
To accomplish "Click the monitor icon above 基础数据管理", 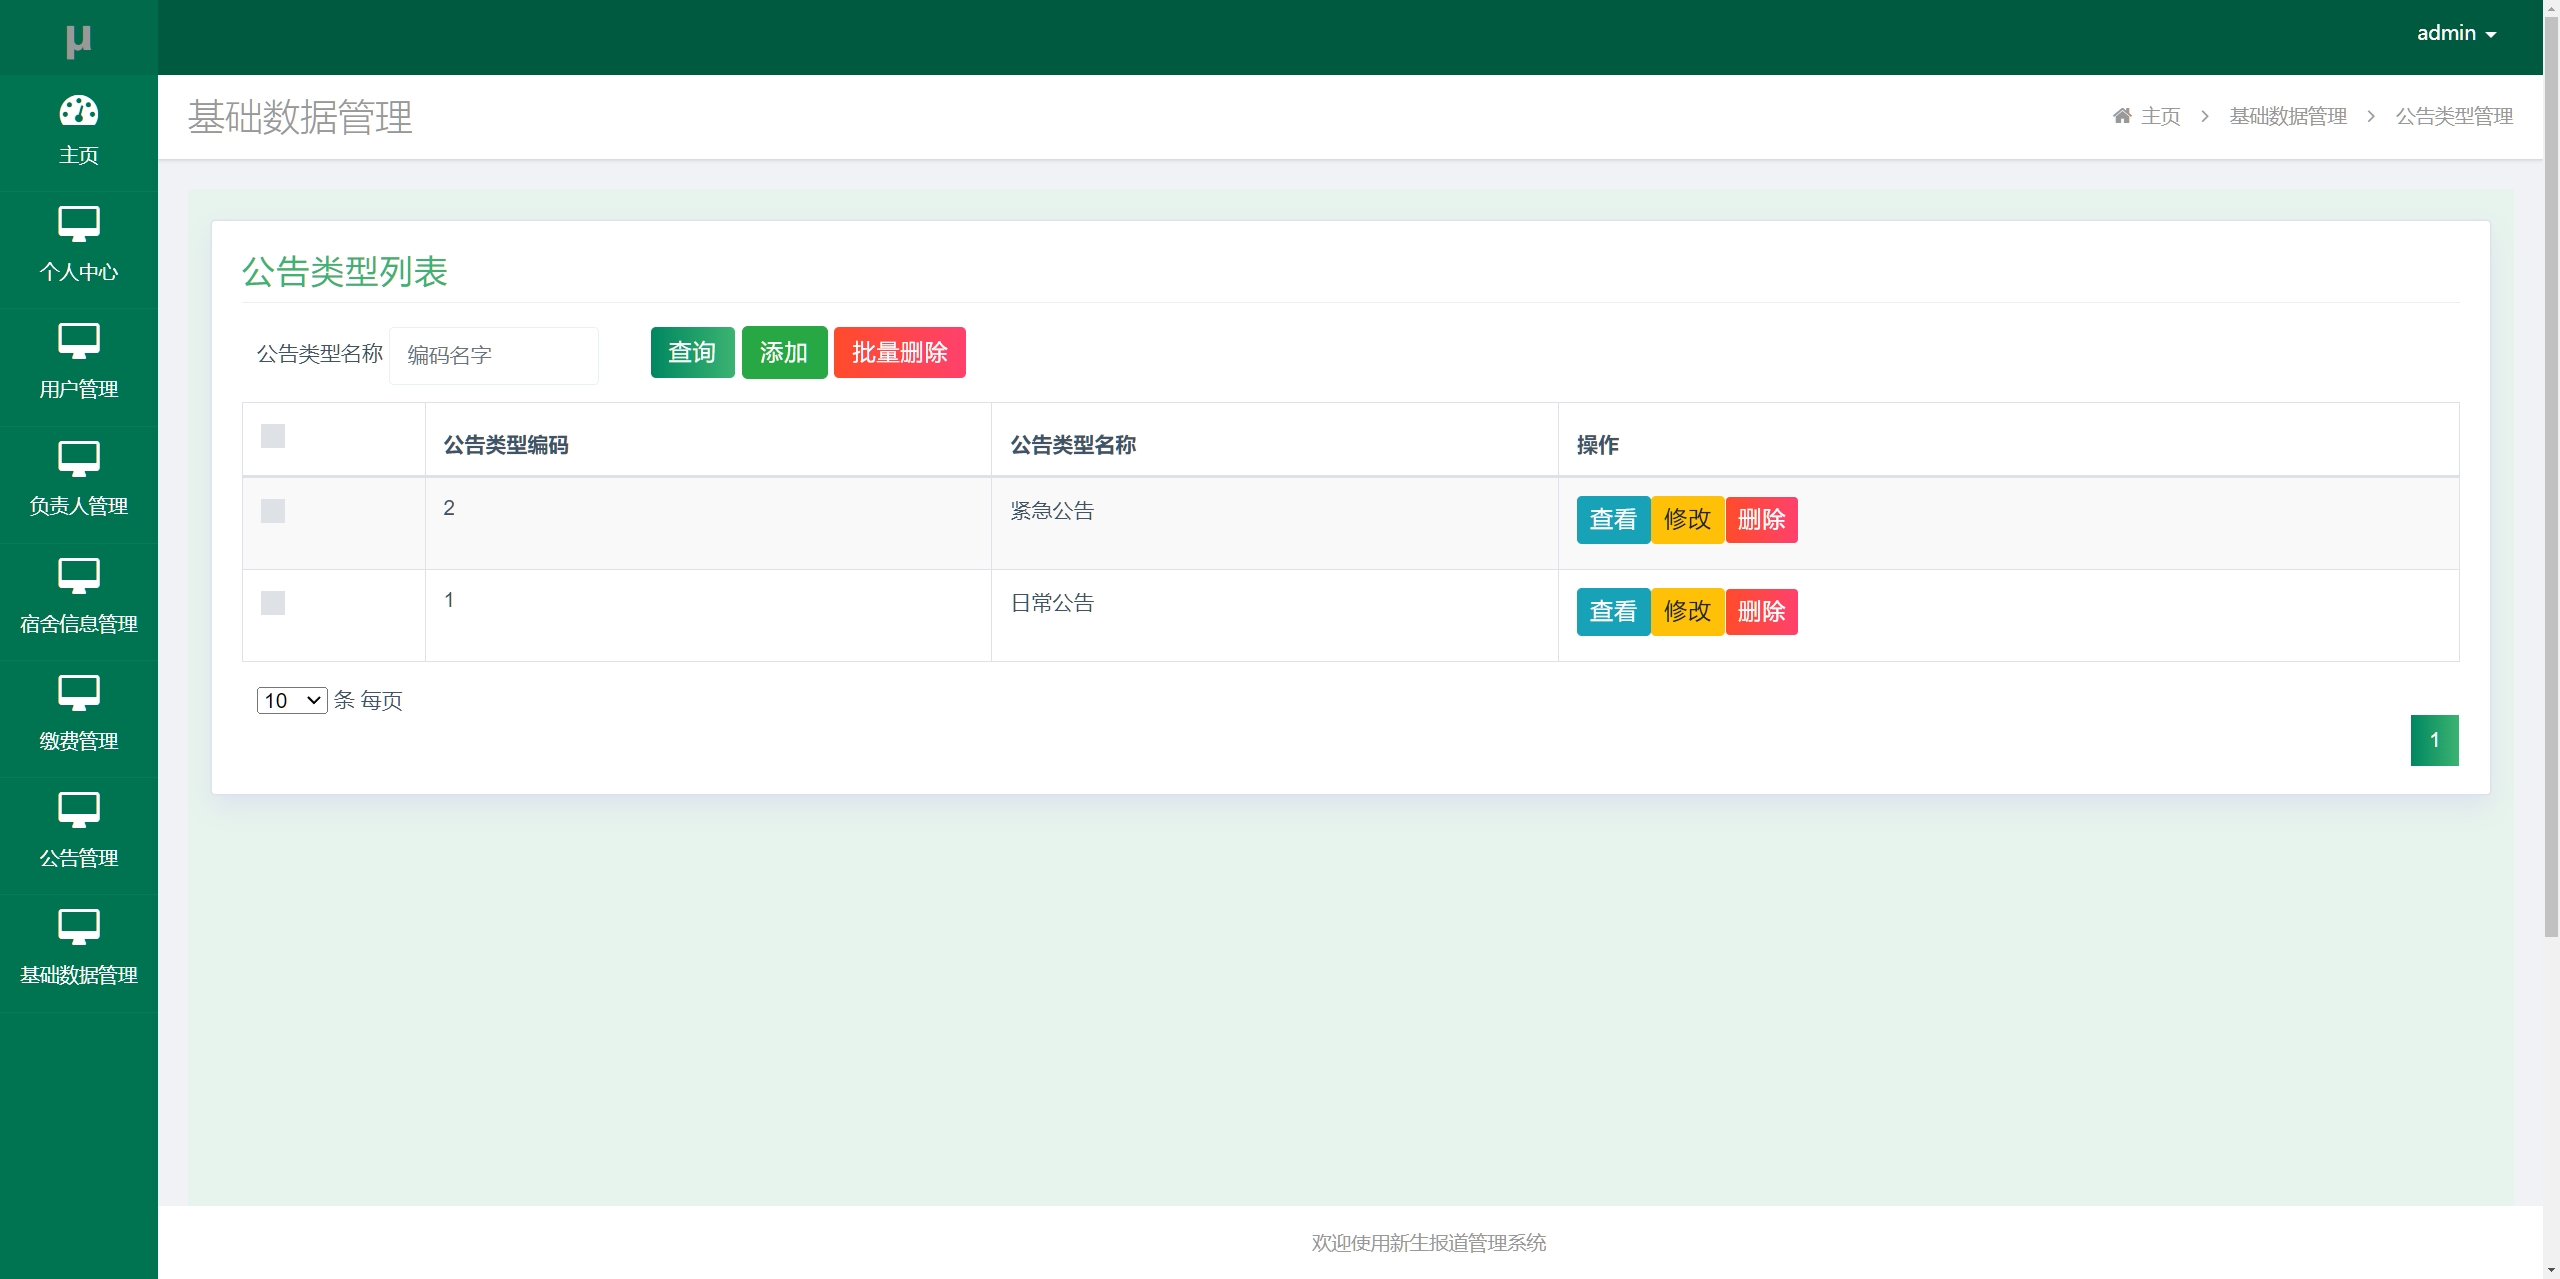I will coord(78,927).
